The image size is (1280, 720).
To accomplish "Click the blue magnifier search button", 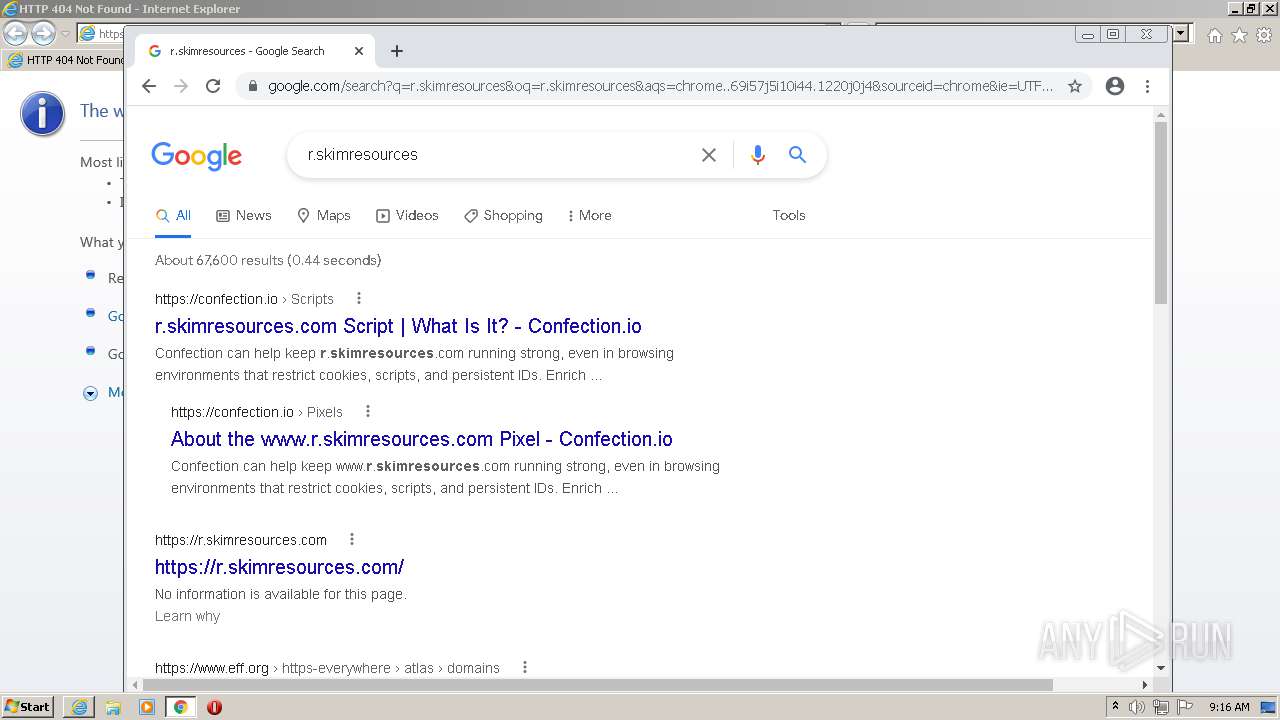I will [x=797, y=155].
